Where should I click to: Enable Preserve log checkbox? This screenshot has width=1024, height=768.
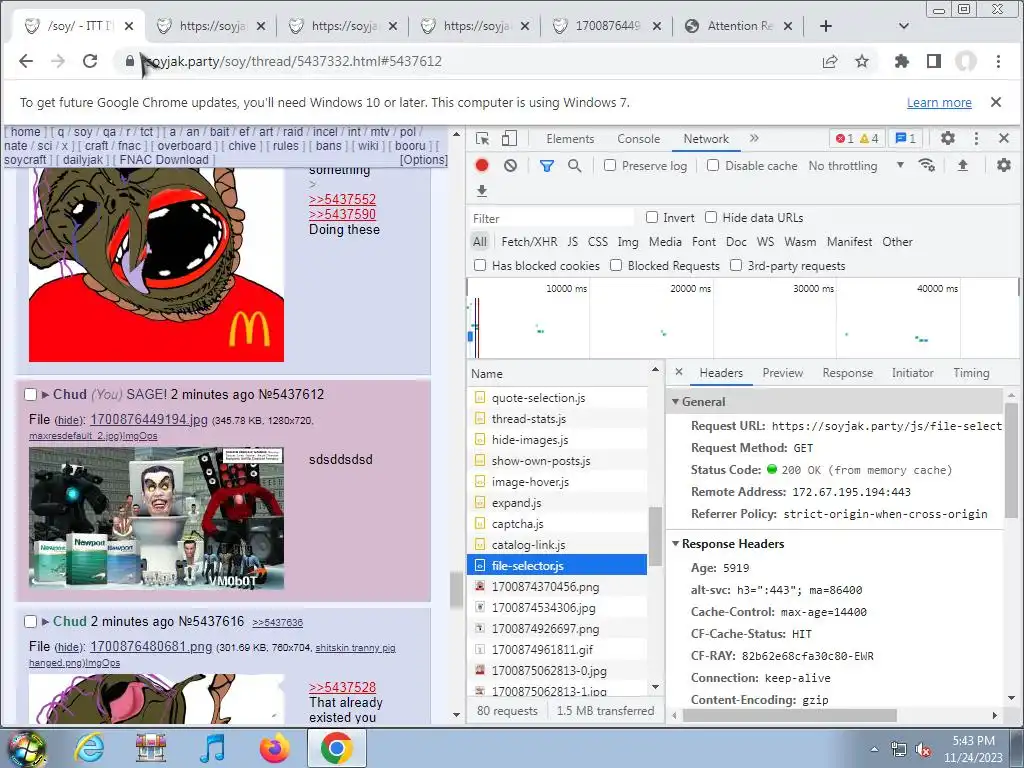point(610,165)
